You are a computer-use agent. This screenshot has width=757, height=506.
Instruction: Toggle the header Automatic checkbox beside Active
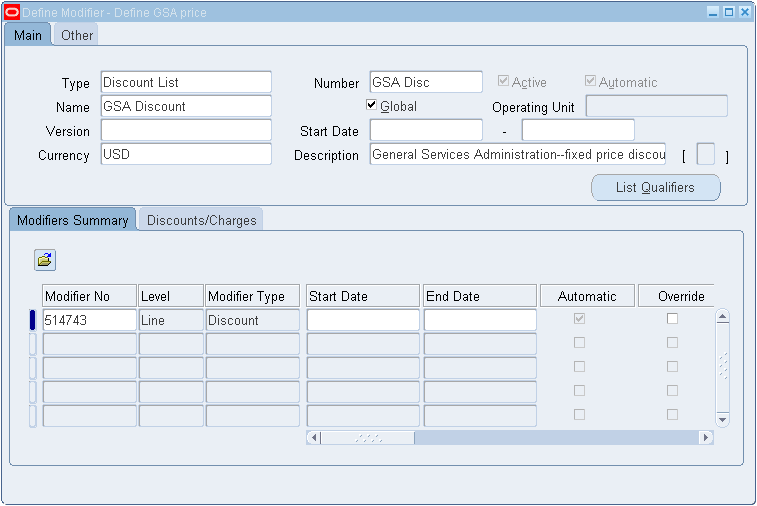pos(590,81)
